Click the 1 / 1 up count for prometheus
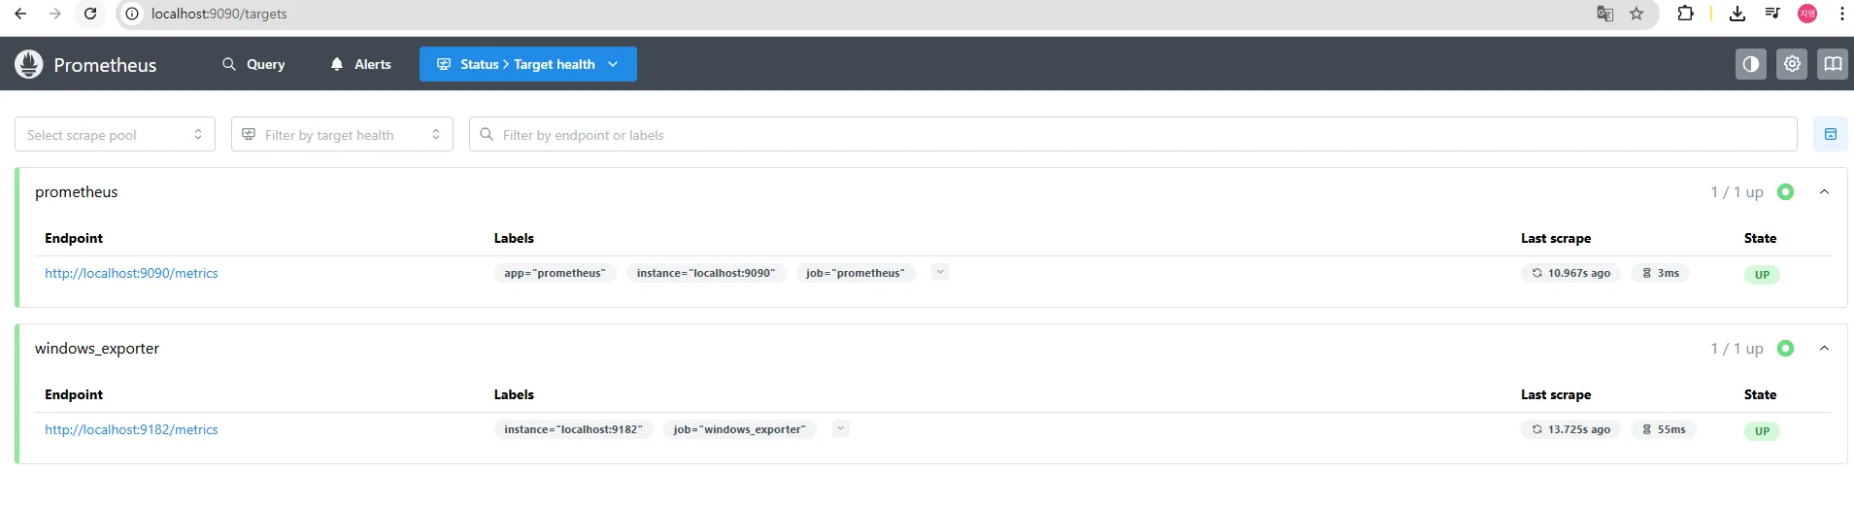The width and height of the screenshot is (1854, 507). 1737,192
